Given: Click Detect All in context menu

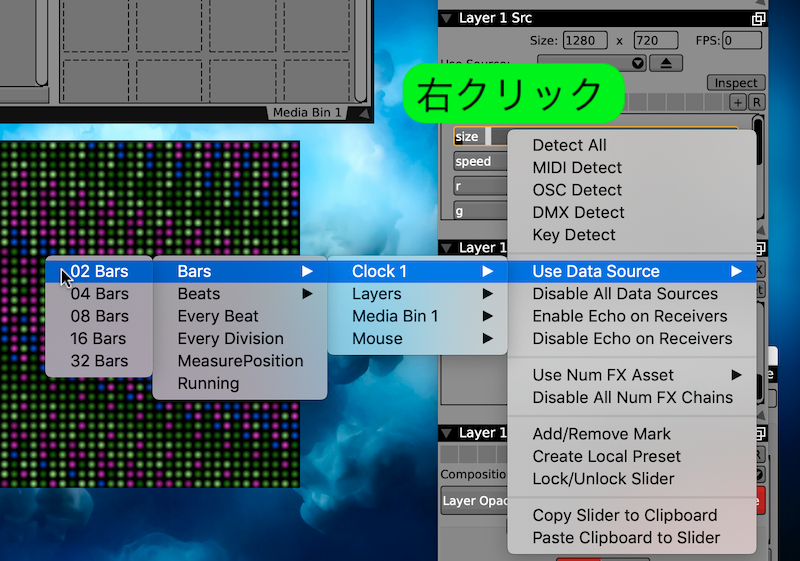Looking at the screenshot, I should 632,145.
